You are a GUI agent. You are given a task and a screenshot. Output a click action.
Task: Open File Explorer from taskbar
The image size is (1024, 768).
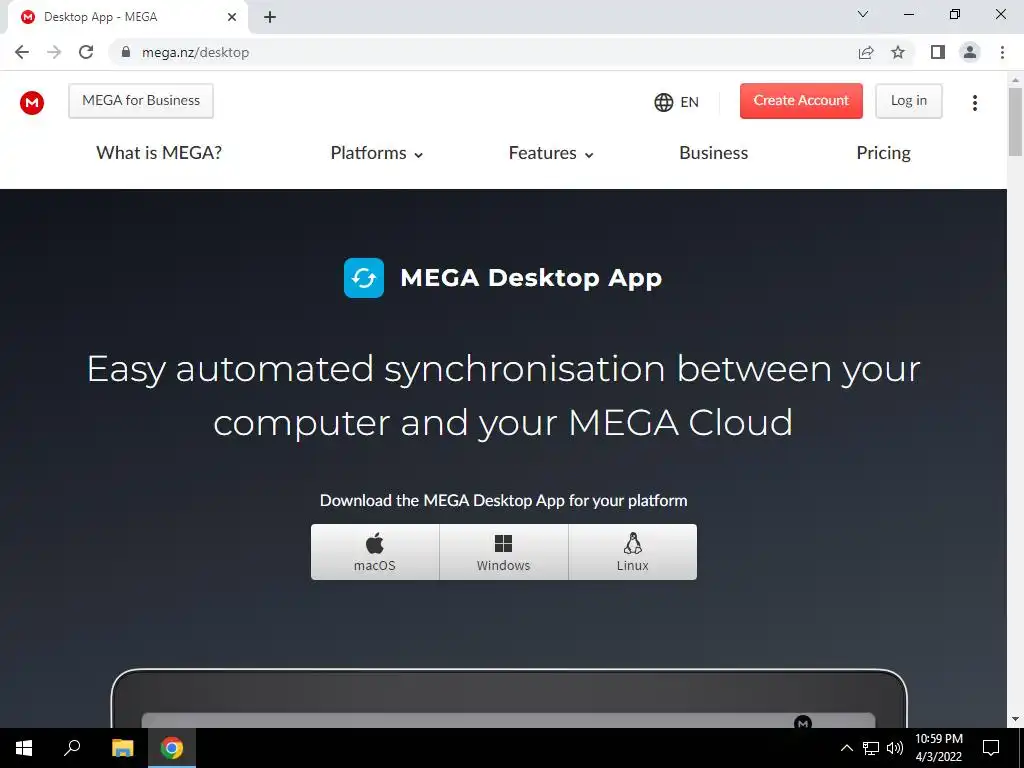pos(122,748)
